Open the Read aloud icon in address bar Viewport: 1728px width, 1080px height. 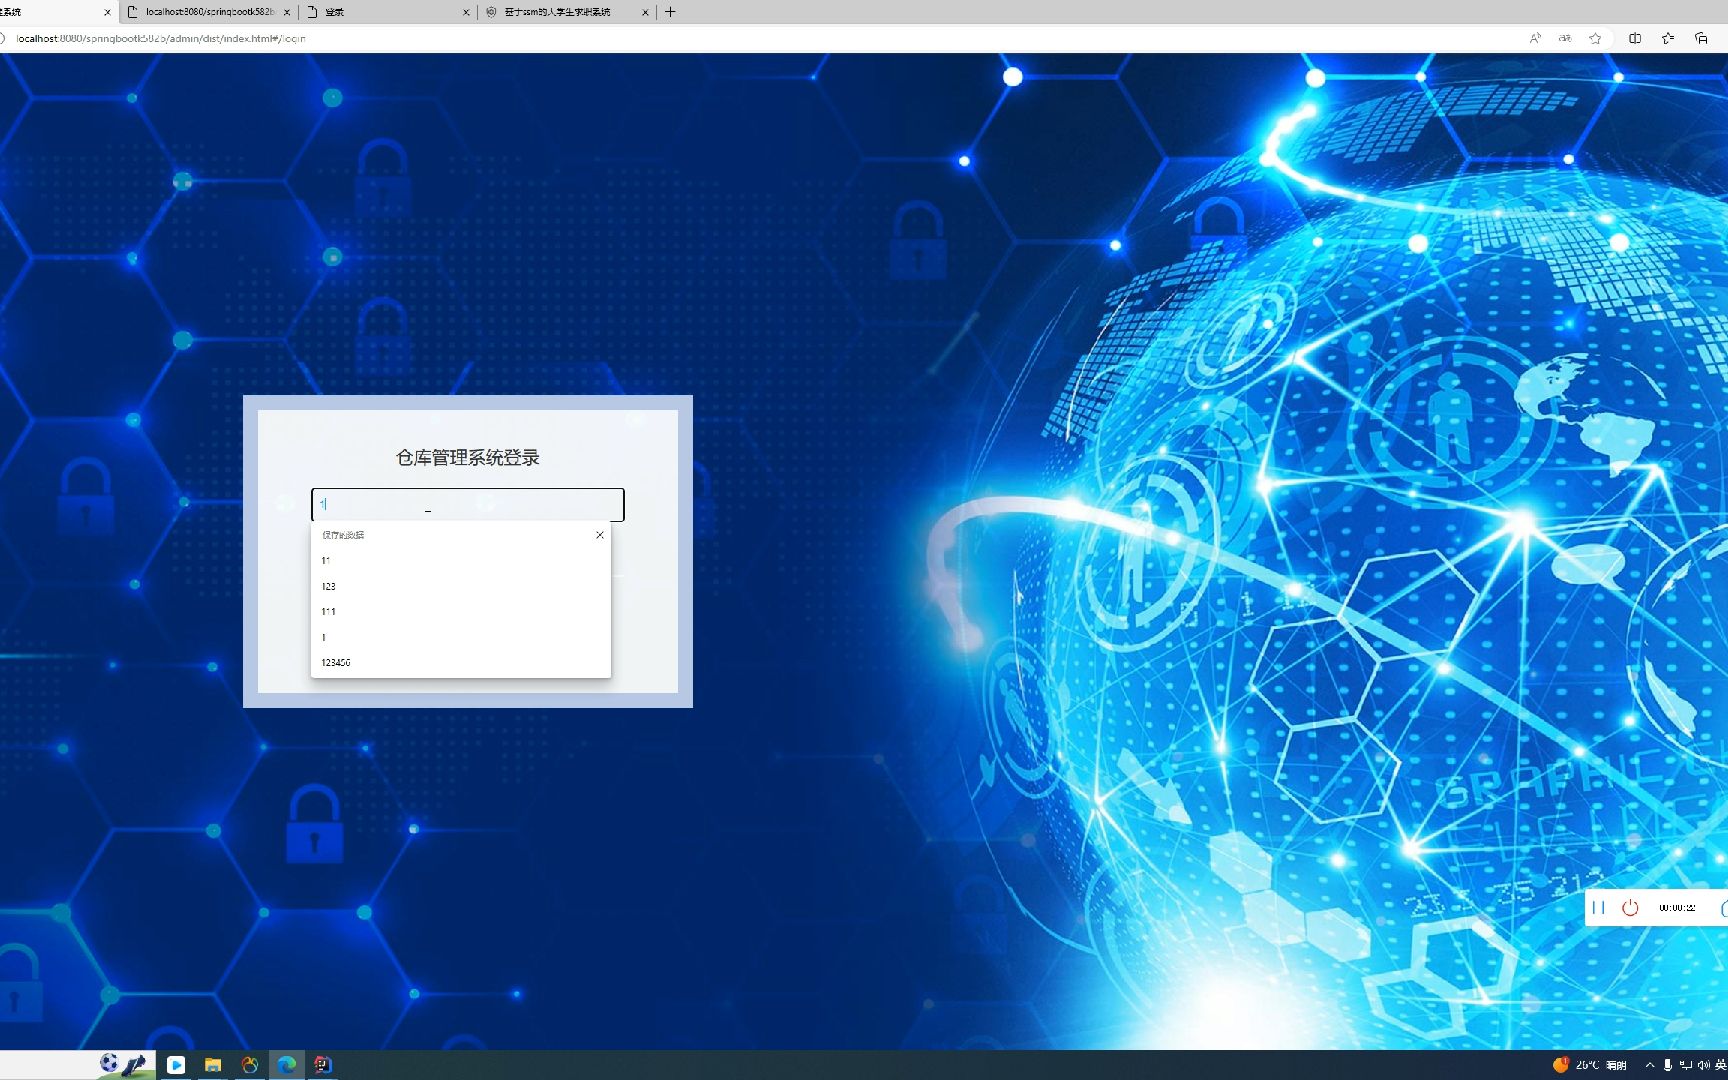(1535, 38)
